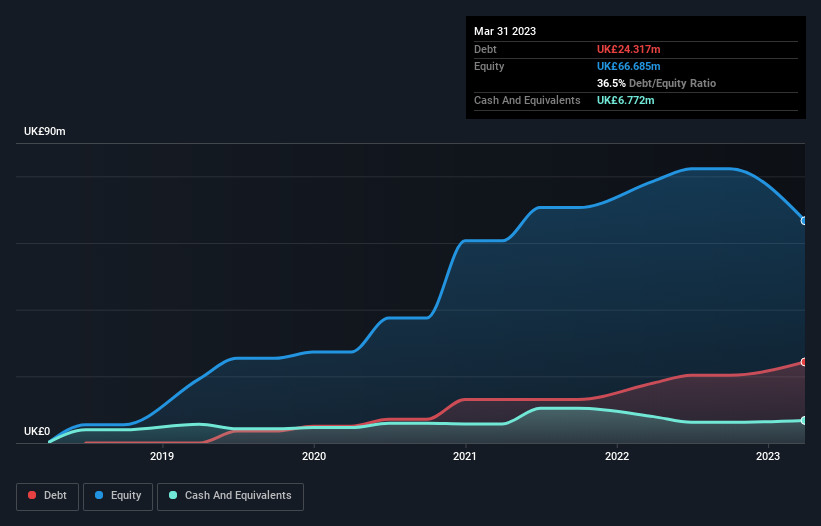This screenshot has width=821, height=526.
Task: Click the blue Equity endpoint marker
Action: (804, 221)
